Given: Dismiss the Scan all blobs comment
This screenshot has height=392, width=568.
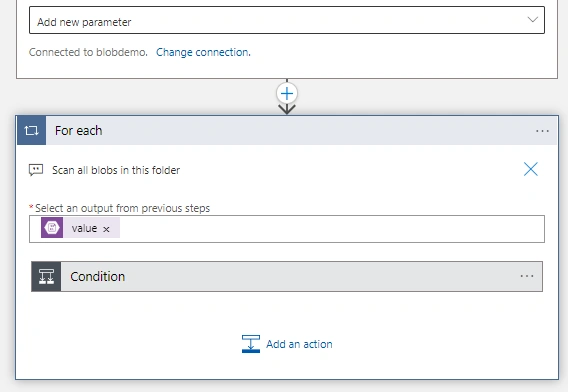Looking at the screenshot, I should (x=531, y=169).
